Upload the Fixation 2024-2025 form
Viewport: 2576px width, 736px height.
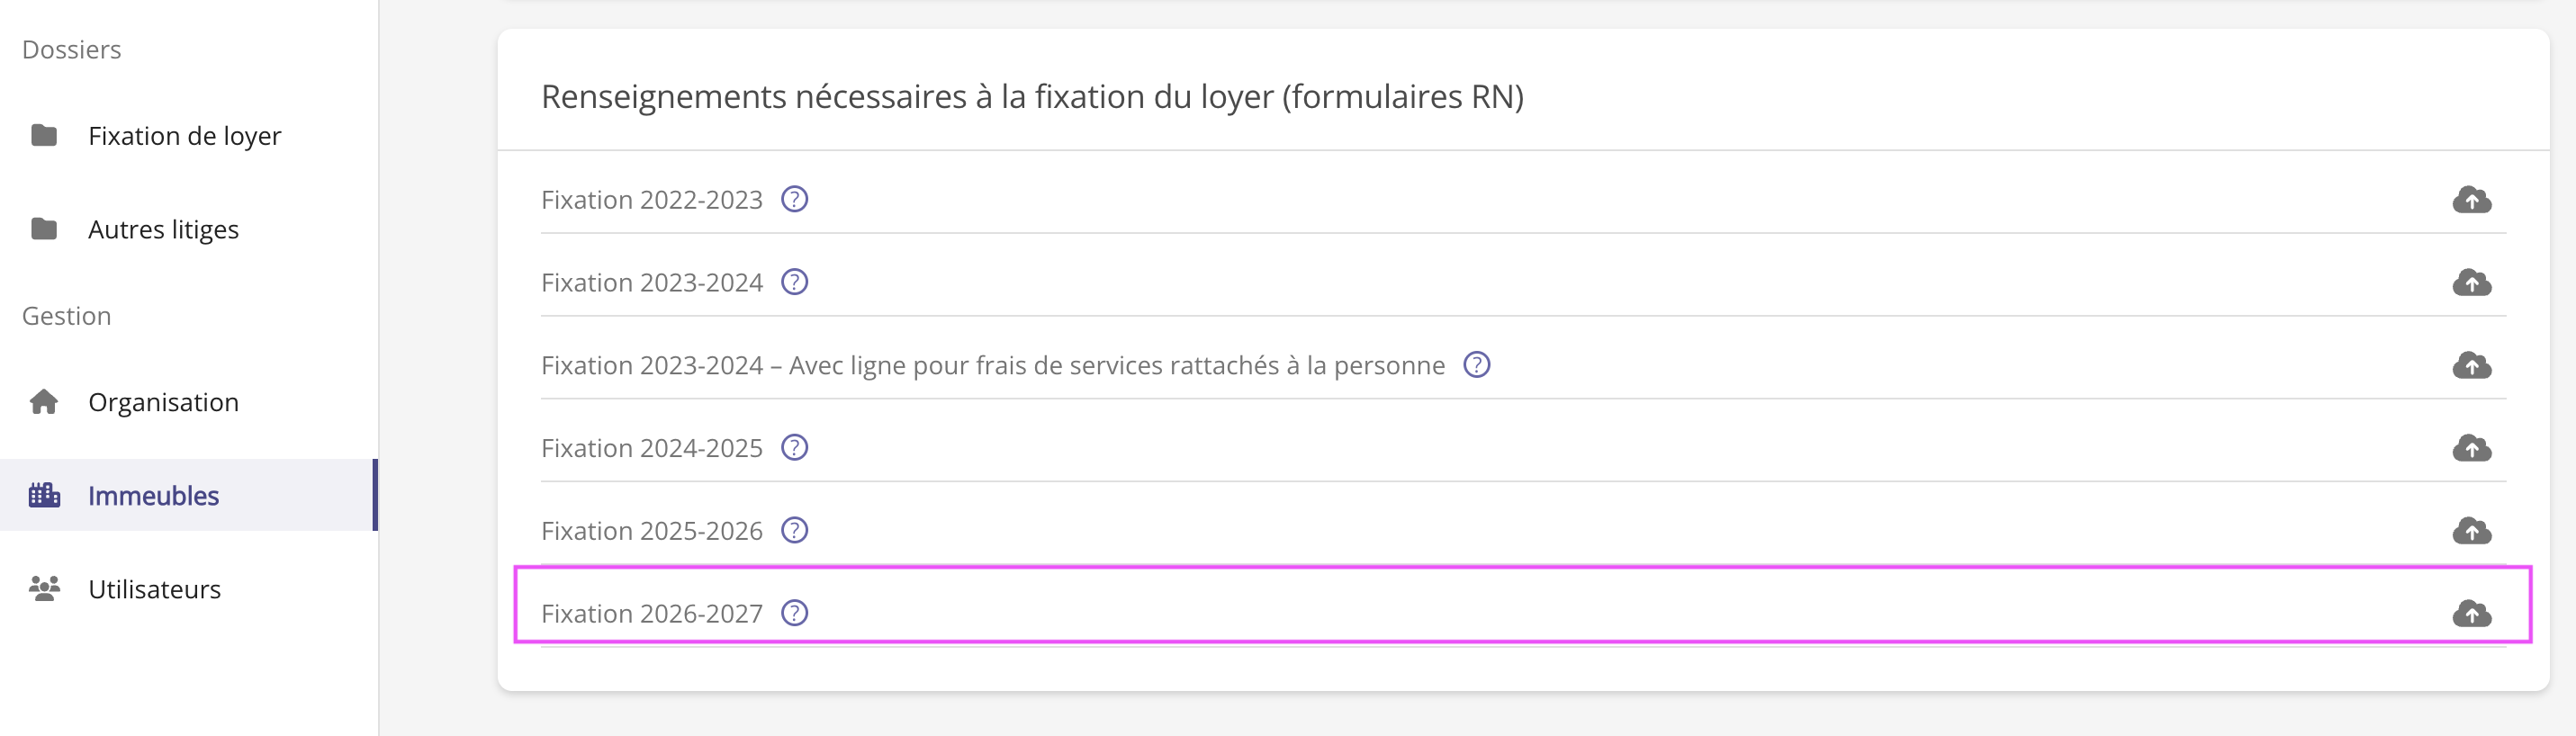pos(2471,448)
